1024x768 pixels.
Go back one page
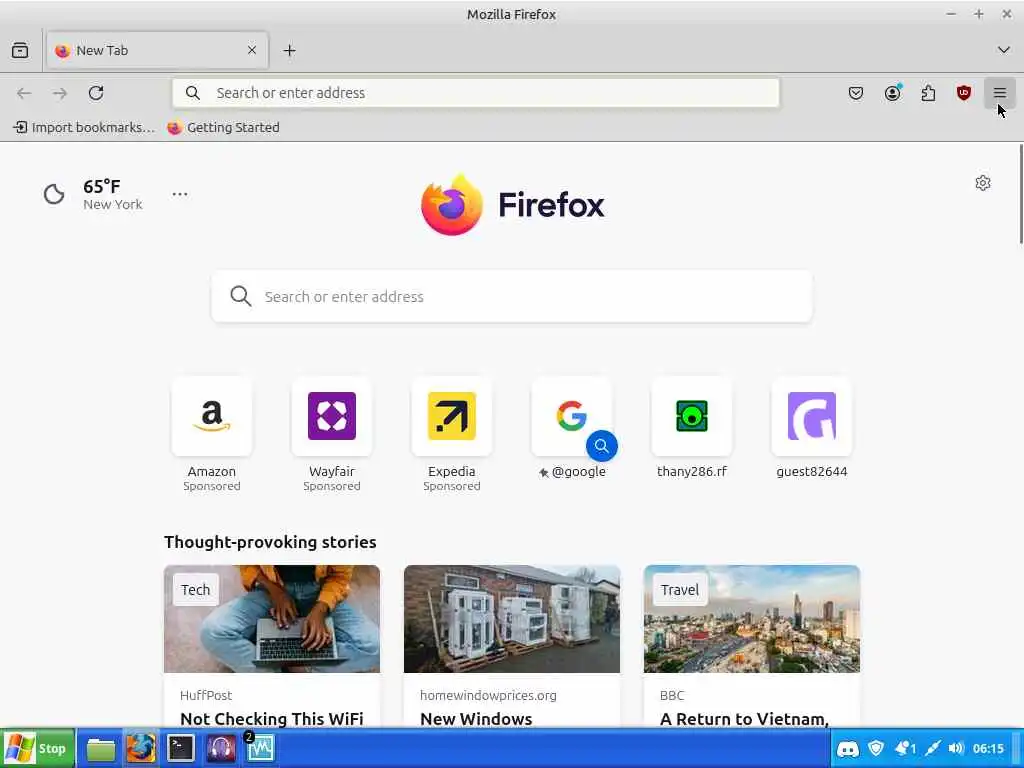[24, 93]
